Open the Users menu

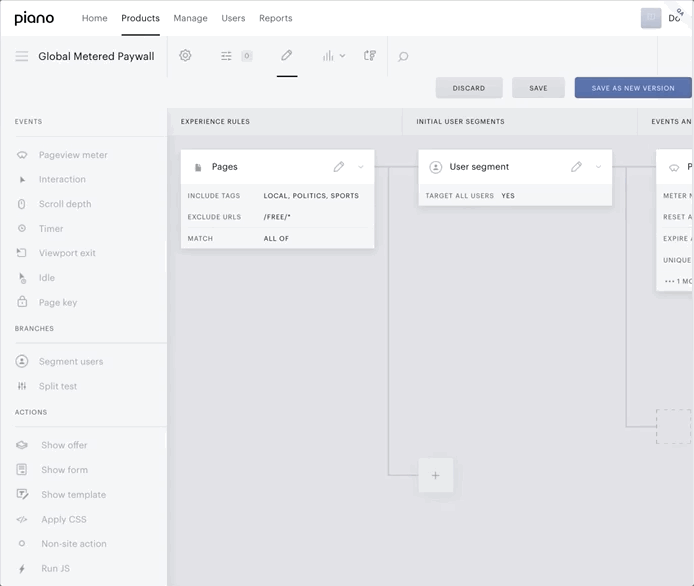point(233,18)
